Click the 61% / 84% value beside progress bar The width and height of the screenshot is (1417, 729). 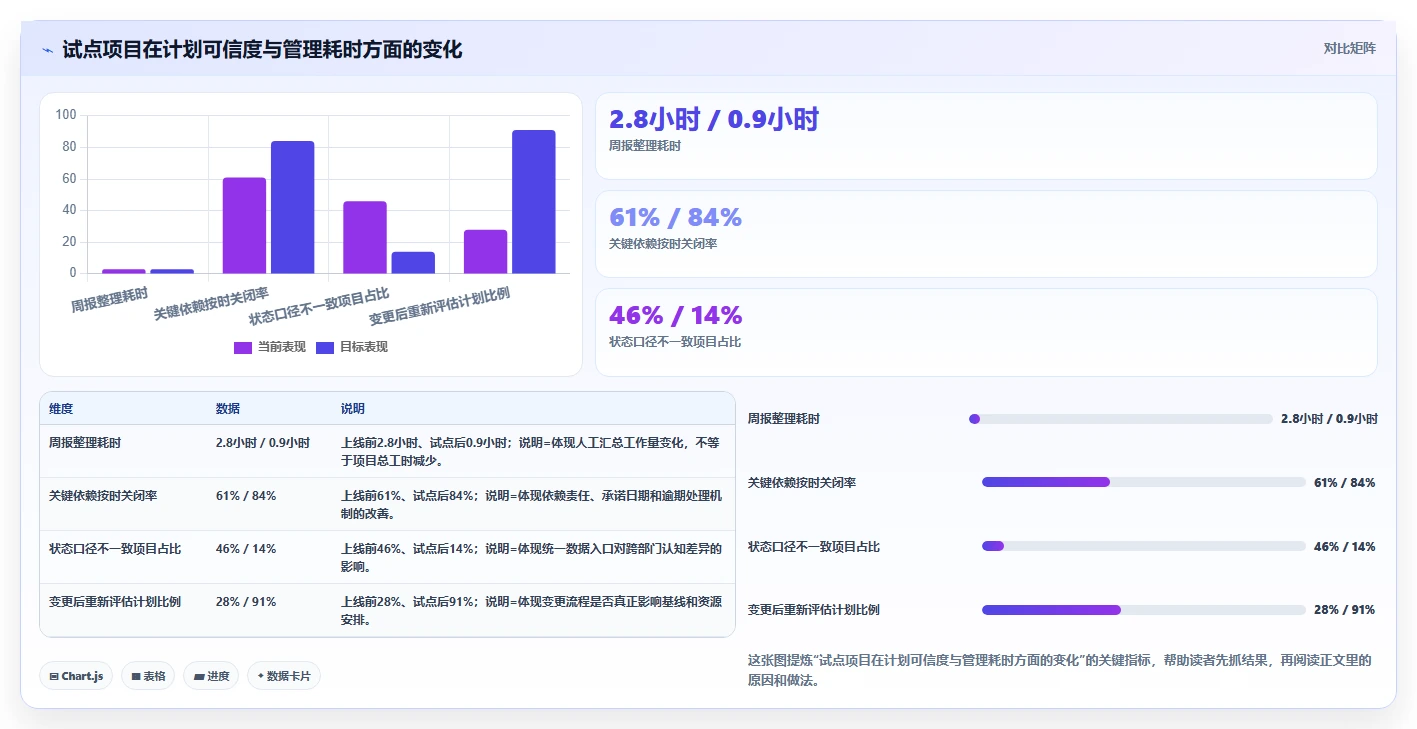(1345, 482)
